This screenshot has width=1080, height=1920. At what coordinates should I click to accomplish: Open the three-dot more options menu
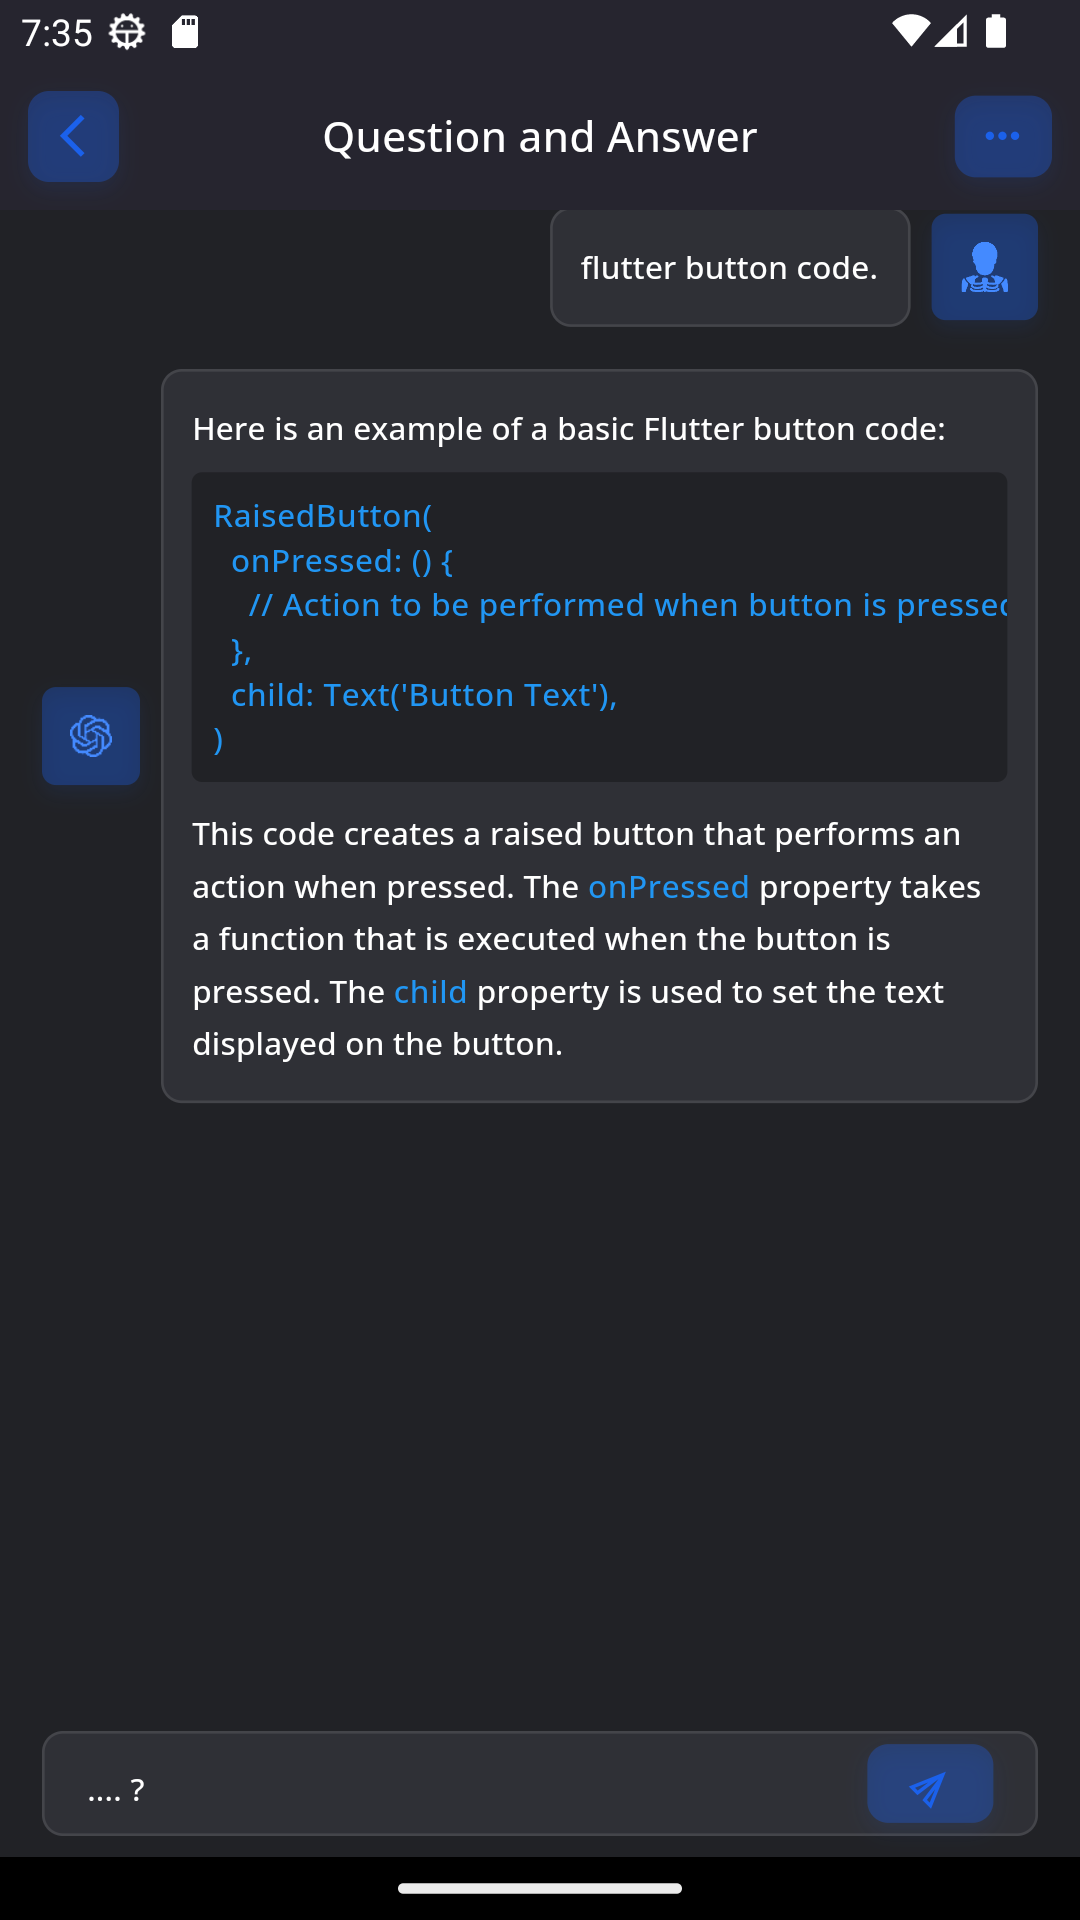tap(1002, 137)
